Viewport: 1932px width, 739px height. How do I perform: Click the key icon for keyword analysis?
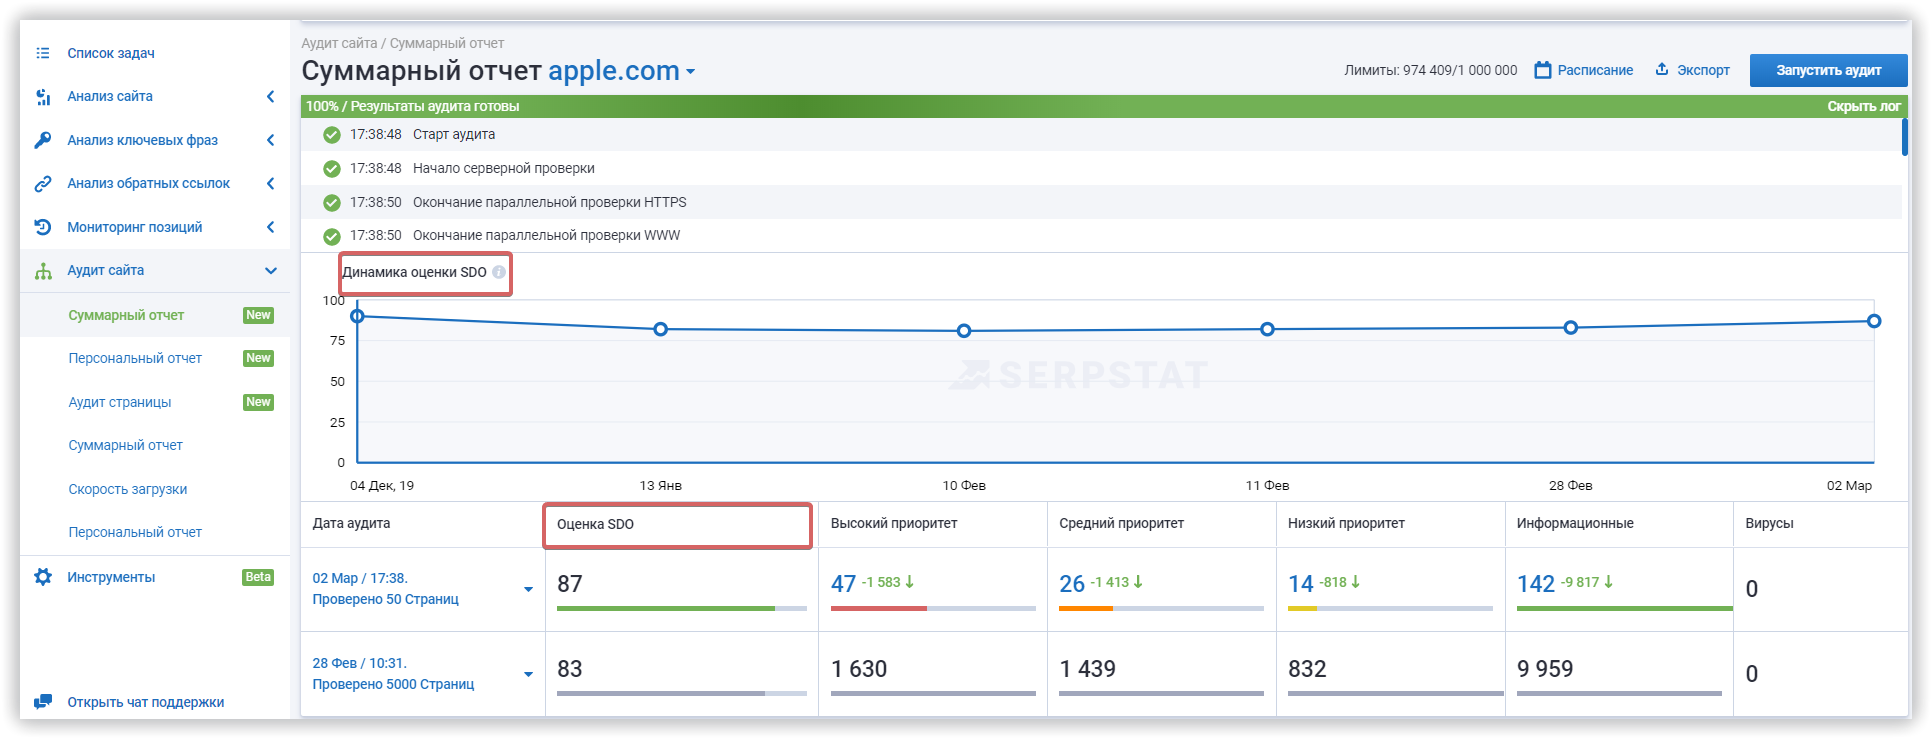(43, 140)
